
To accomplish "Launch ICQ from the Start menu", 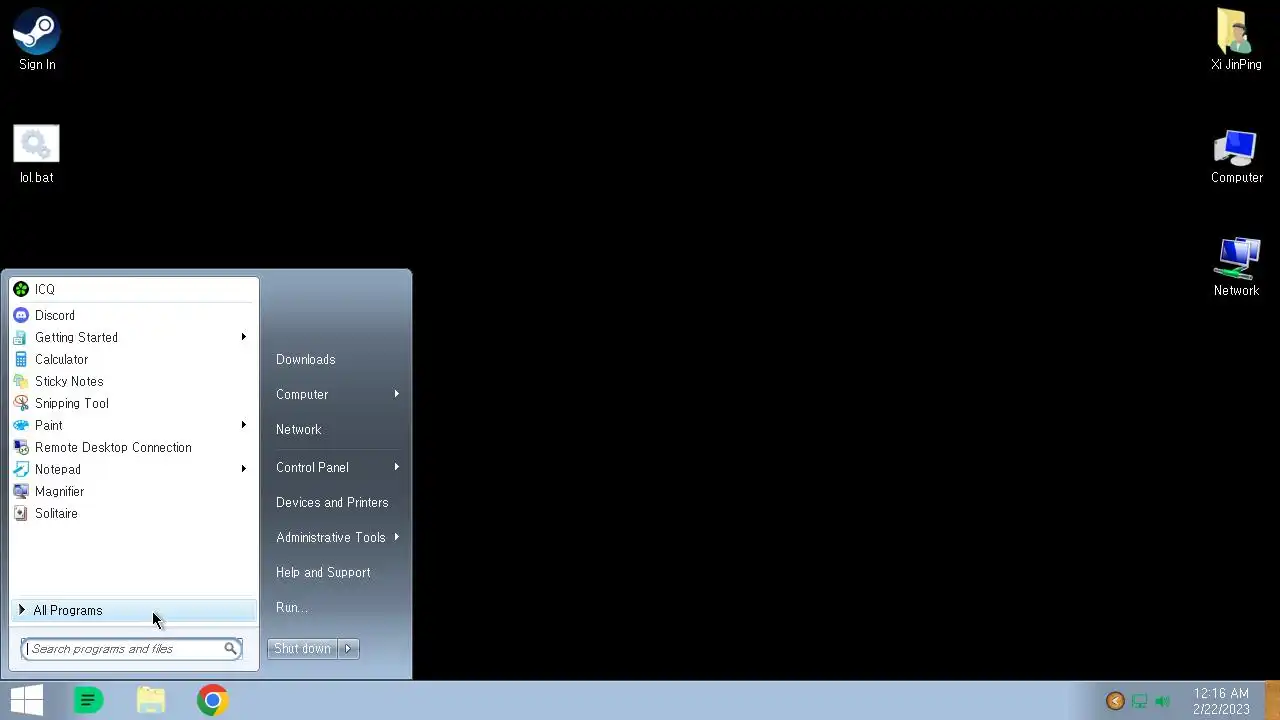I will pos(134,289).
